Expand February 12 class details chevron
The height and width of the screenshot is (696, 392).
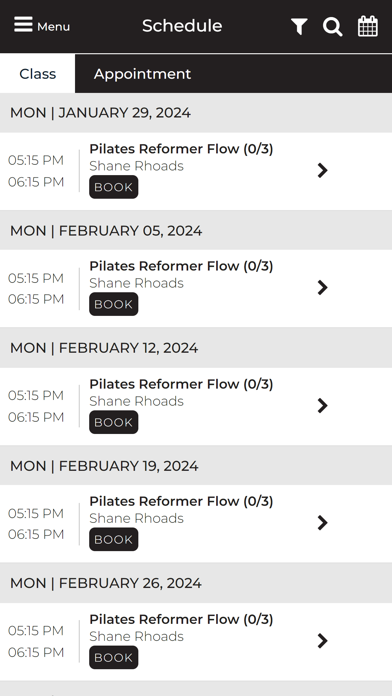point(323,405)
